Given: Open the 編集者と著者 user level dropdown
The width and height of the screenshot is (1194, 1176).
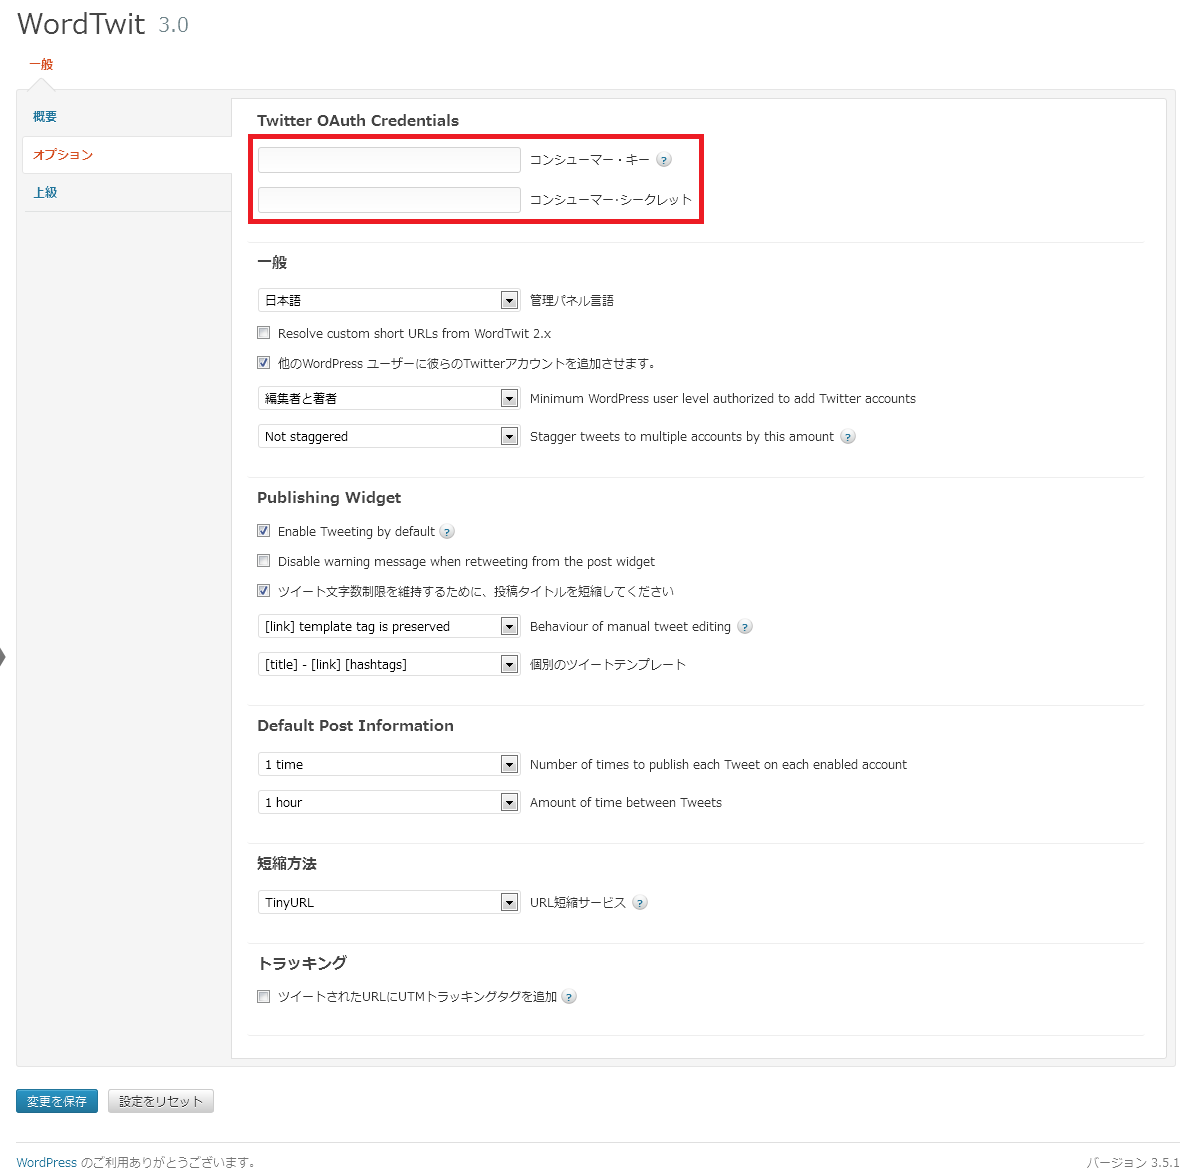Looking at the screenshot, I should (x=388, y=398).
